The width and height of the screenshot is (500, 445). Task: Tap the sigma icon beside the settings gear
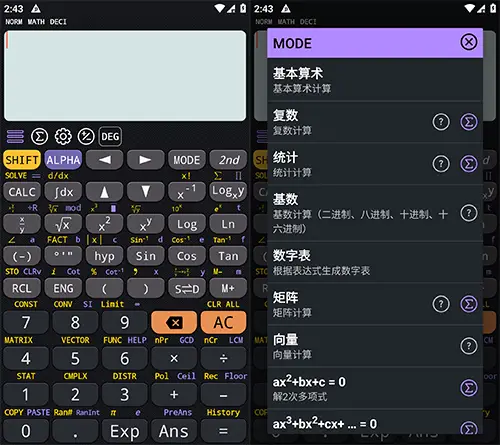(x=39, y=136)
